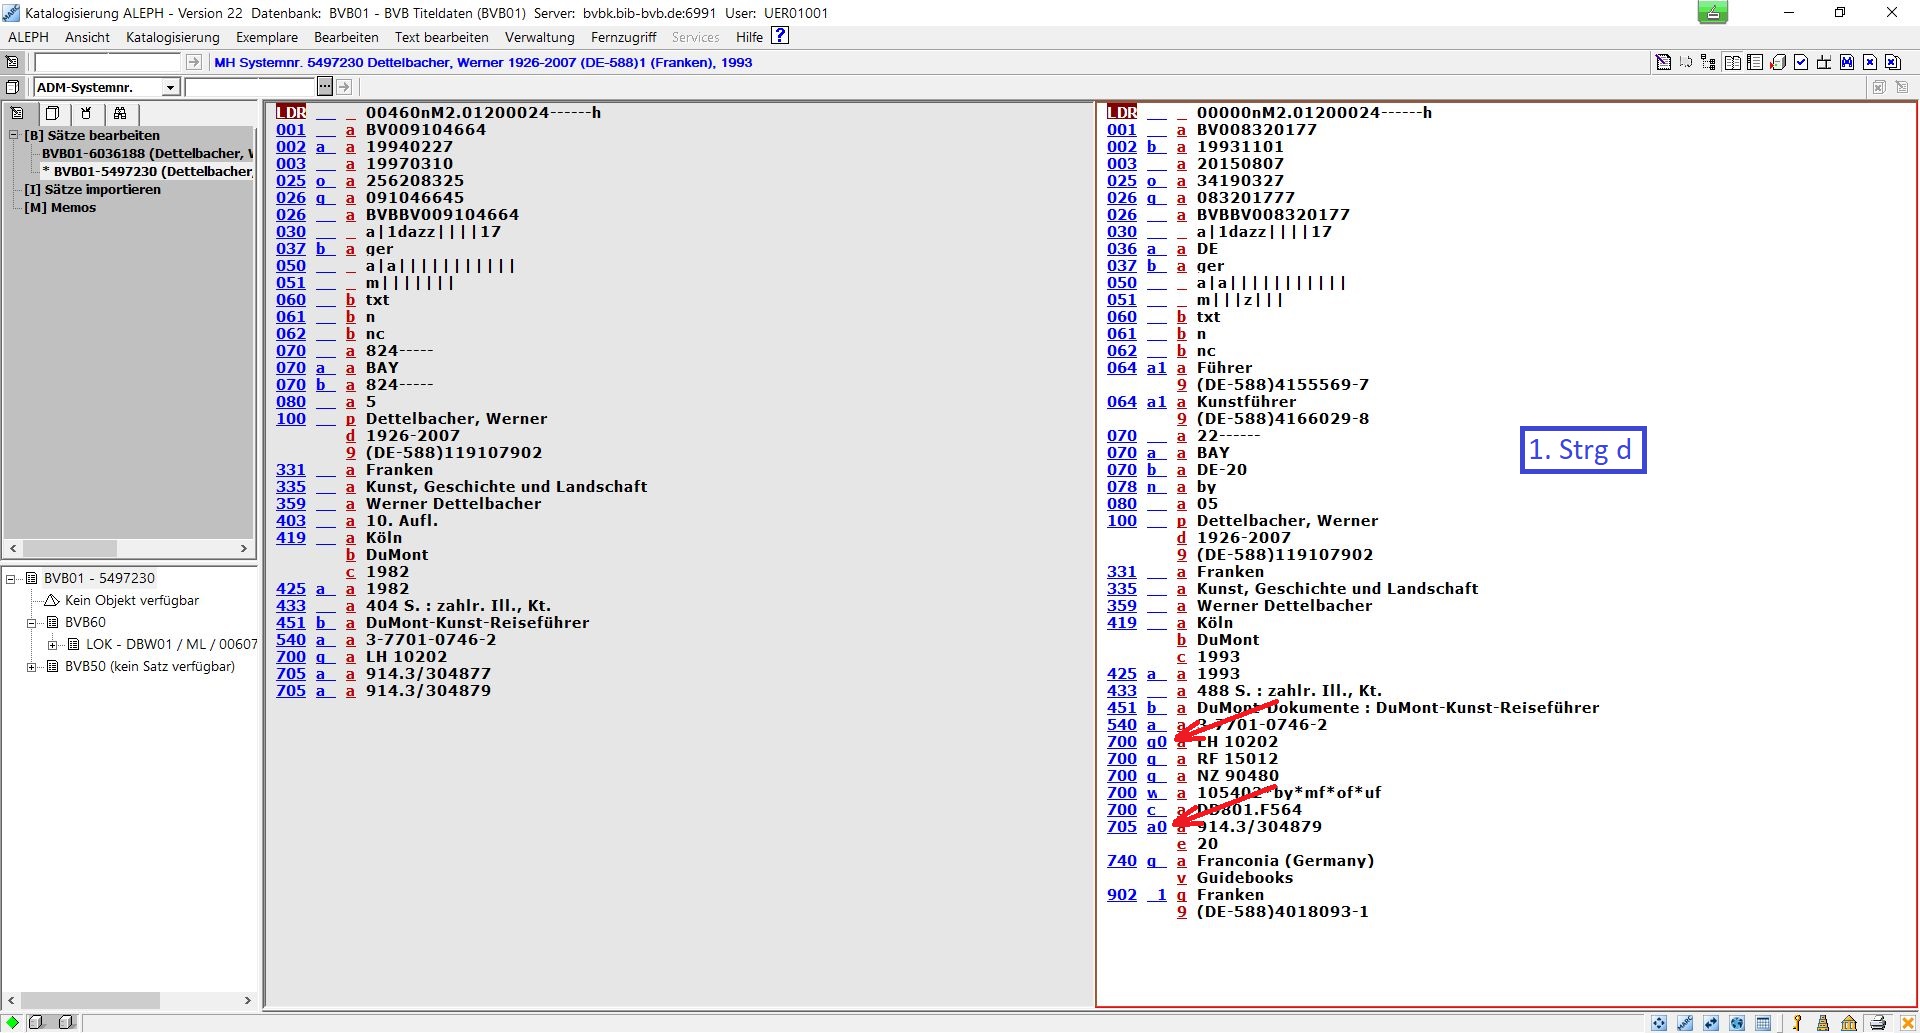Click field tag 100 link in right record

[1121, 521]
